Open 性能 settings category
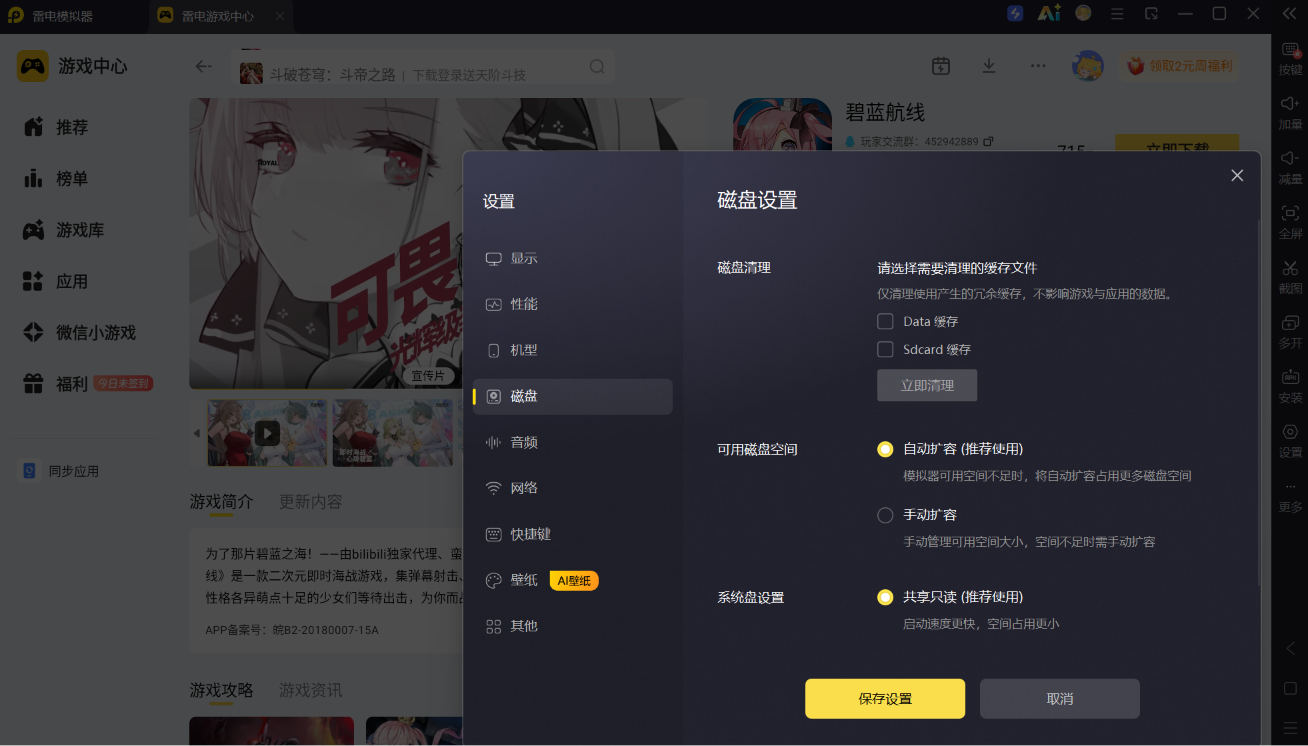 coord(572,304)
